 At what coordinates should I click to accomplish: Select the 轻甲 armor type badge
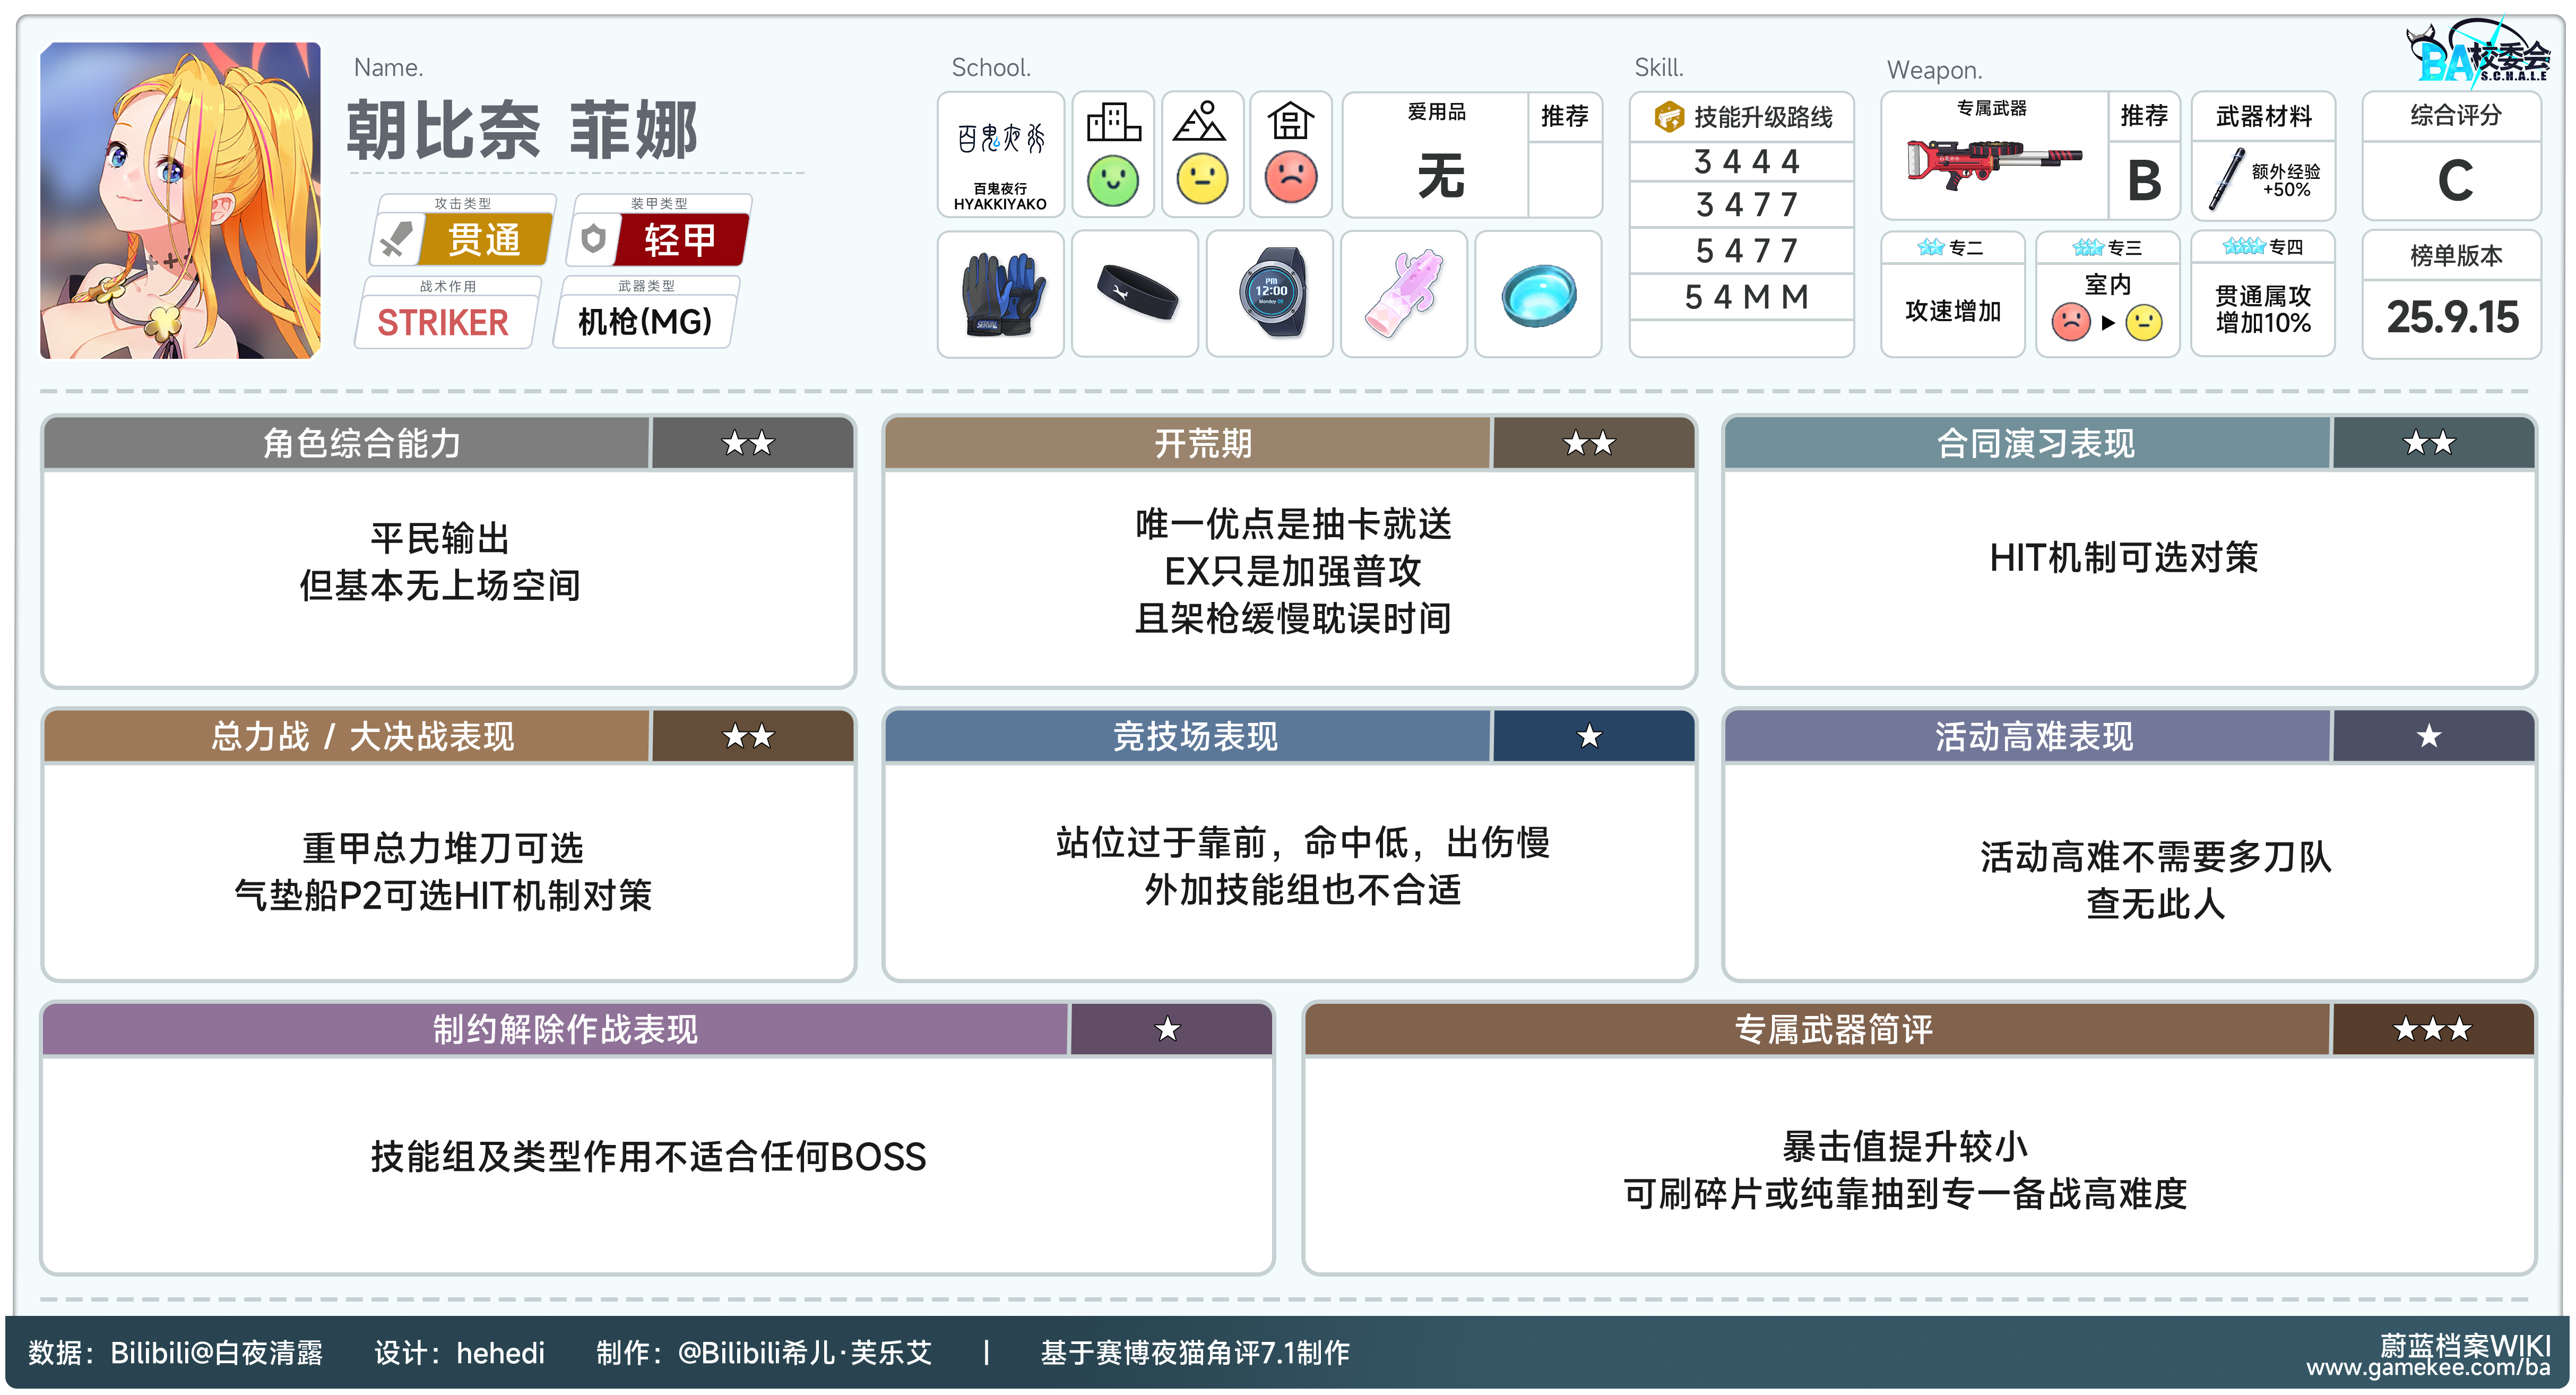[x=680, y=240]
